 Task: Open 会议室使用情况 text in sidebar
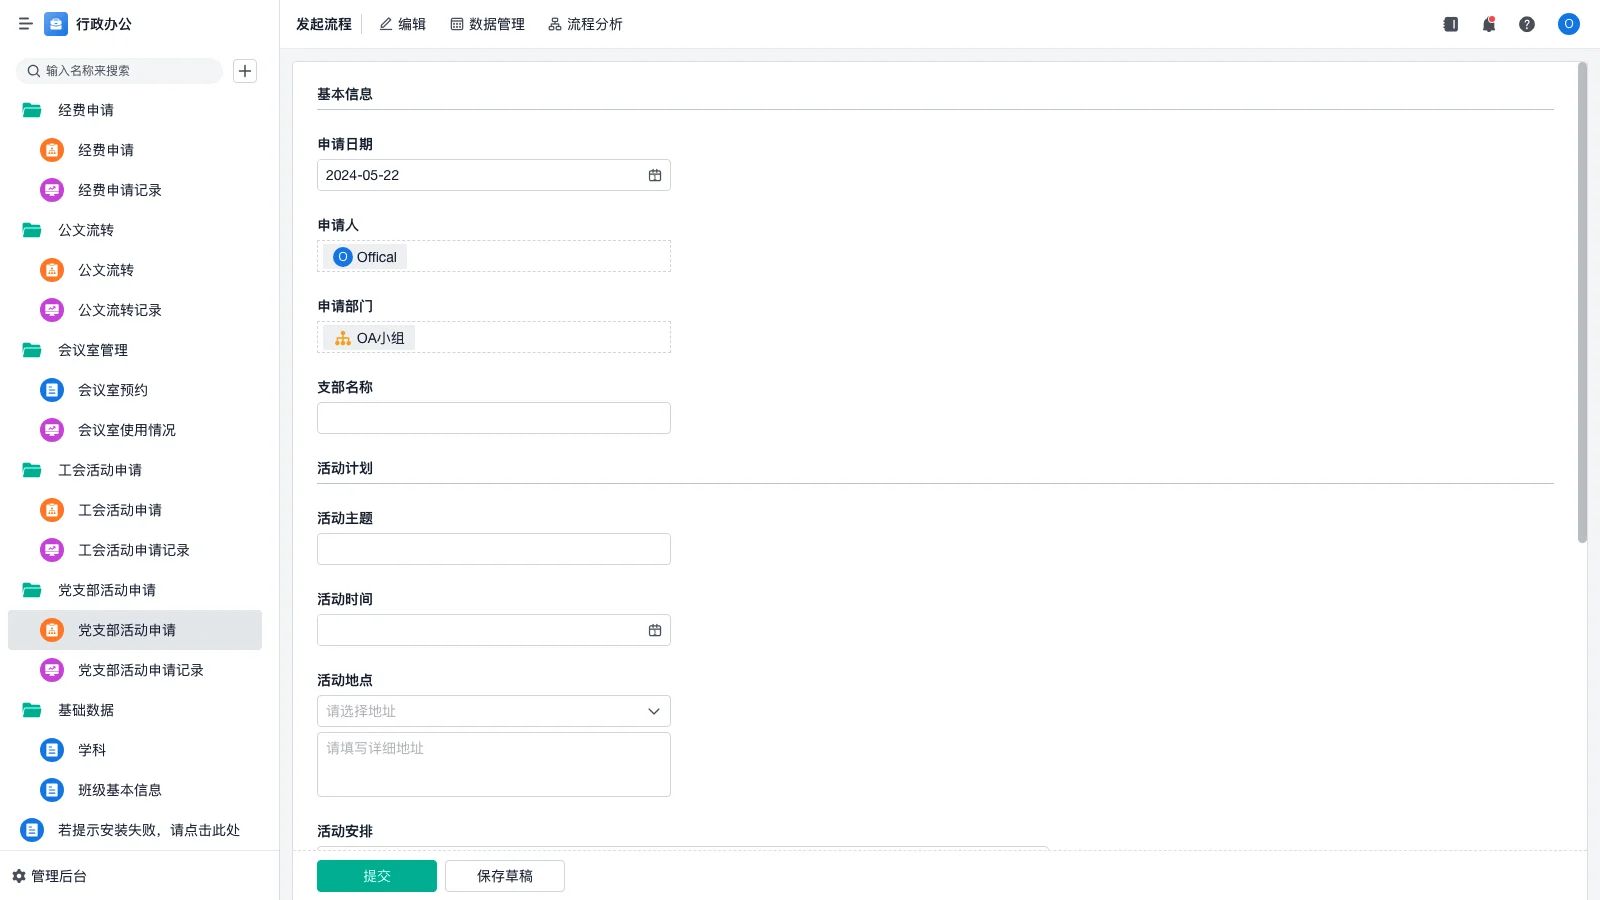coord(127,430)
